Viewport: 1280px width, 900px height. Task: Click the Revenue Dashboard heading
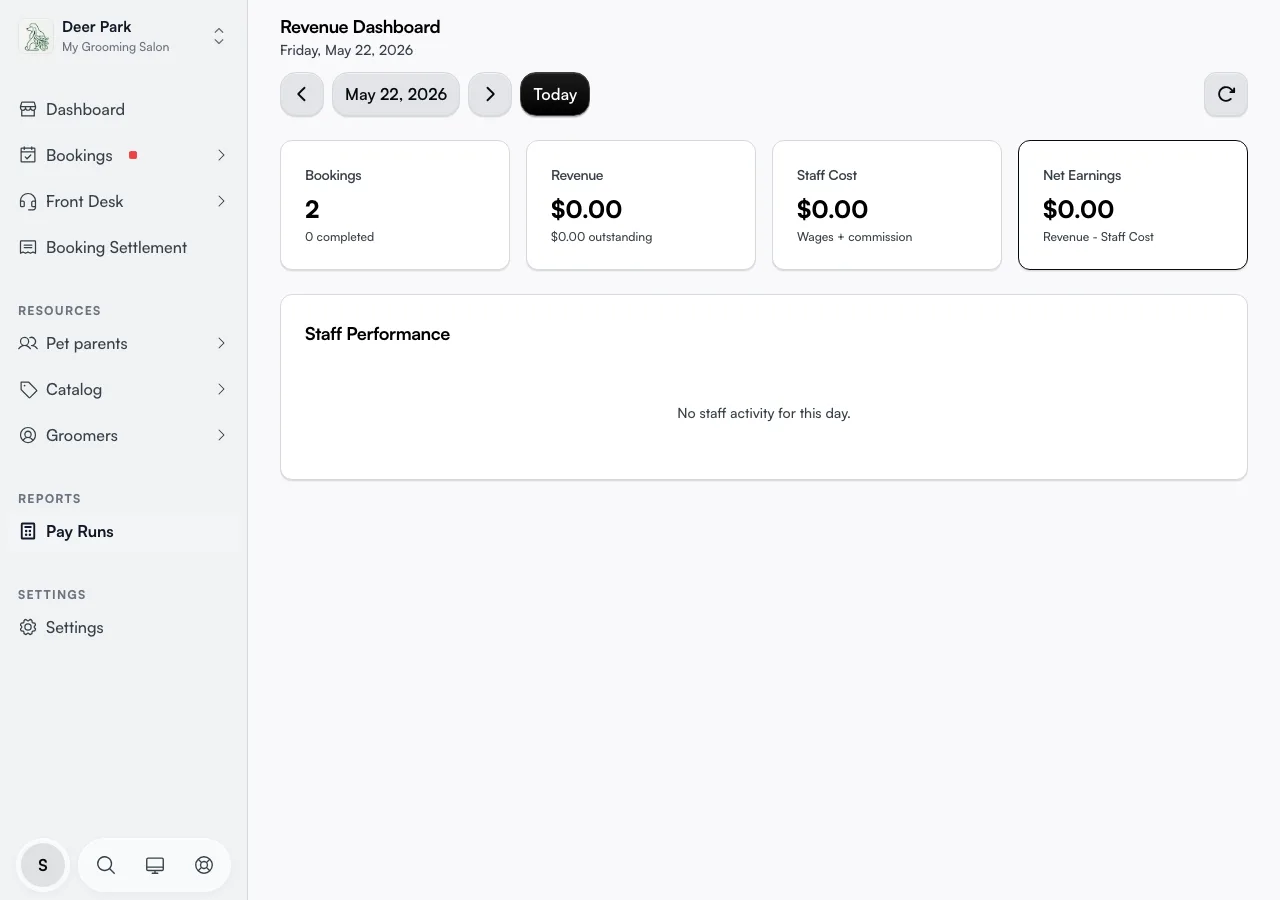(x=360, y=27)
